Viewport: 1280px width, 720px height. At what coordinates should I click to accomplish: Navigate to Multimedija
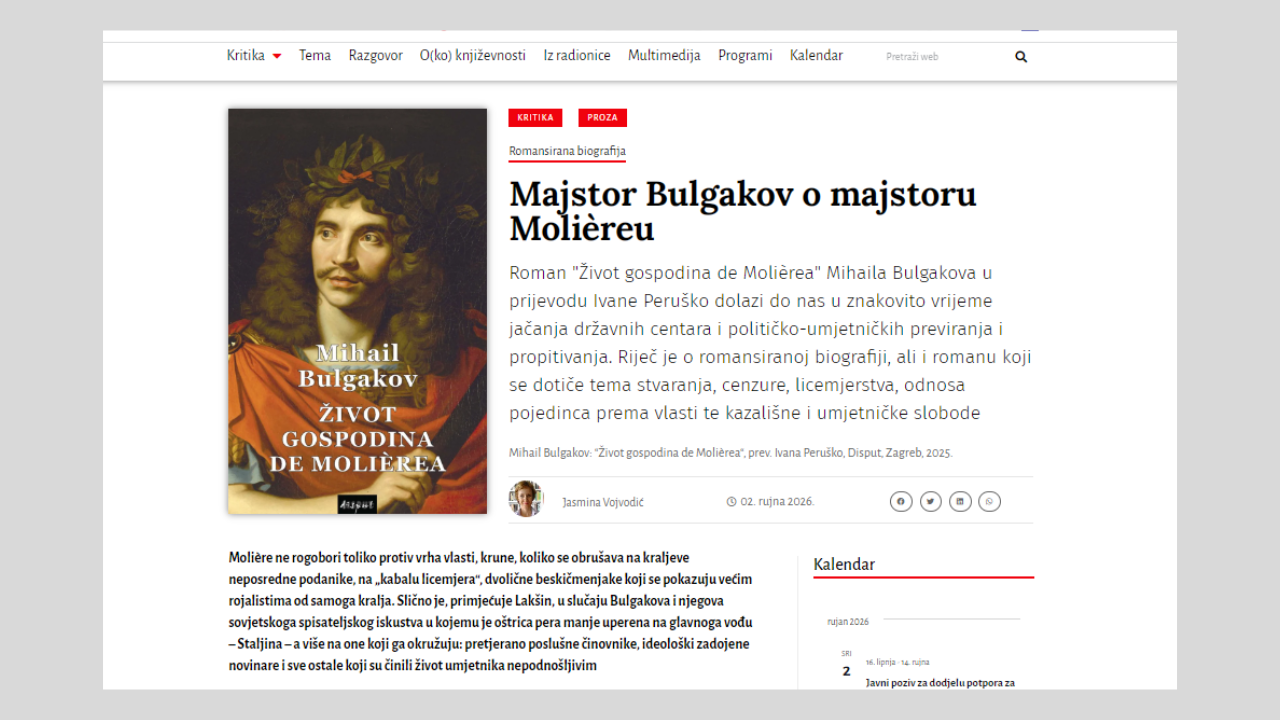[664, 56]
